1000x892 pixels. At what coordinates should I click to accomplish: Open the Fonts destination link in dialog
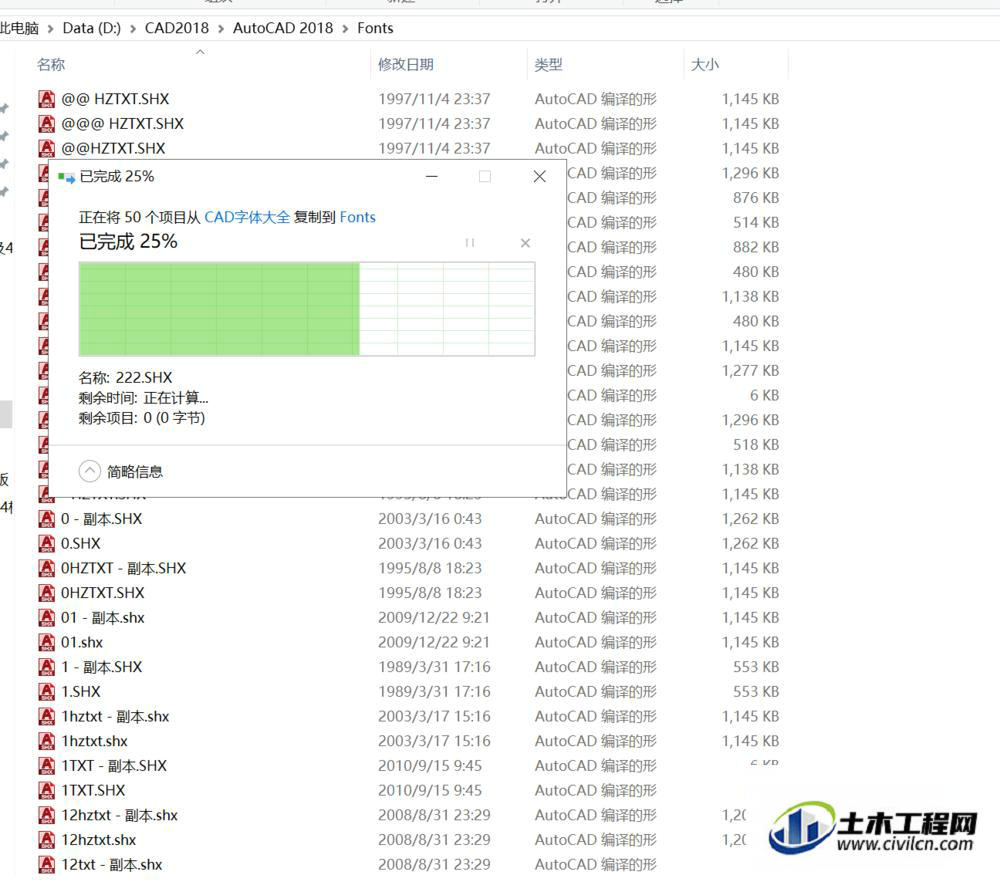(x=358, y=217)
